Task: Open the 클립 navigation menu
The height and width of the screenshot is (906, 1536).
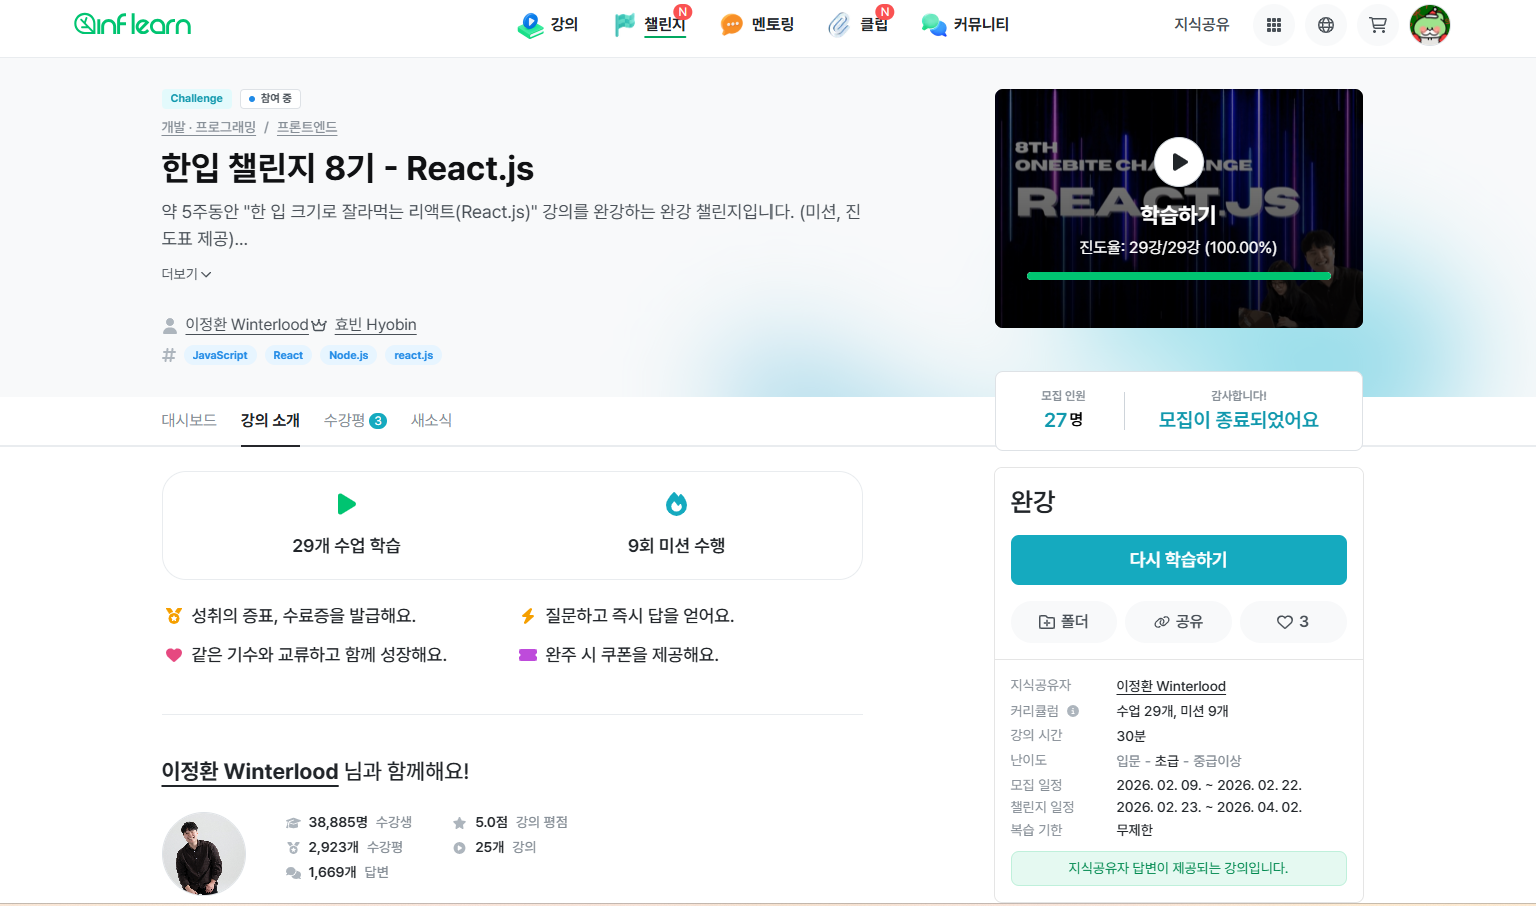Action: click(859, 25)
